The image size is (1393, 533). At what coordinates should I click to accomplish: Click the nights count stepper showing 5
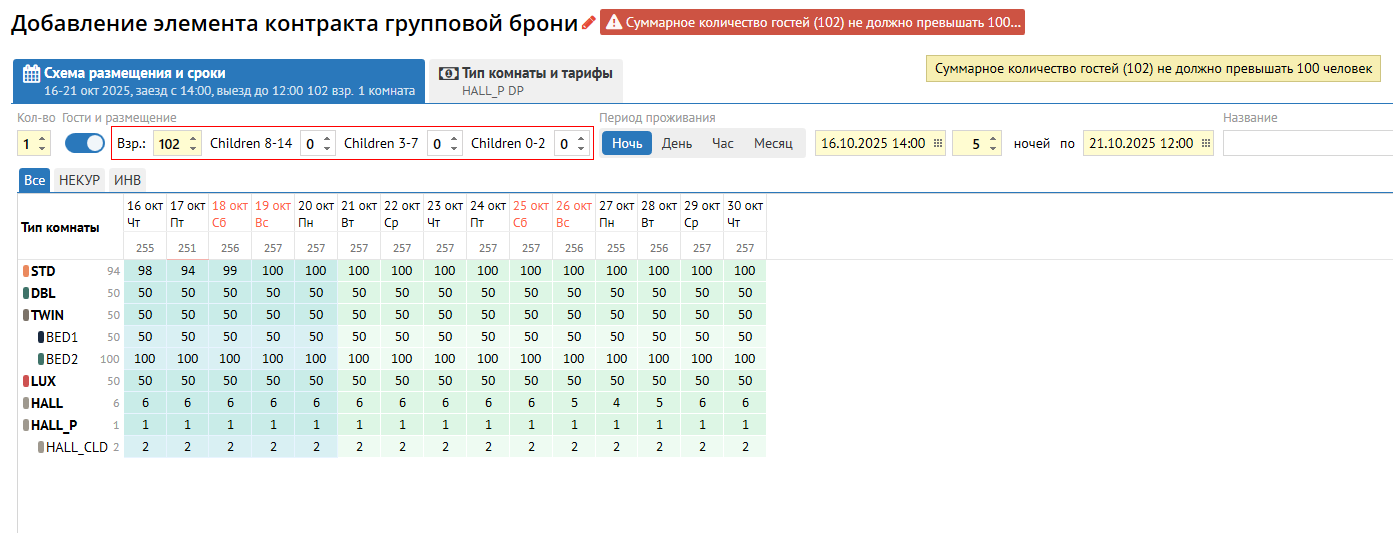pyautogui.click(x=977, y=143)
